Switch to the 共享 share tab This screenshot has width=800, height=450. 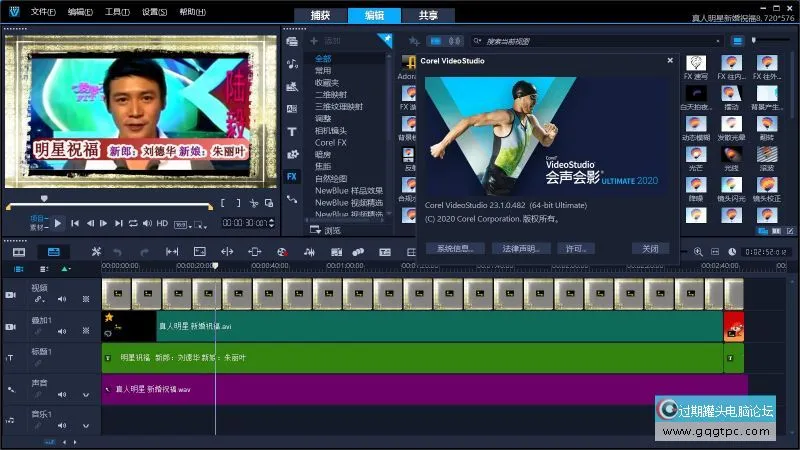coord(428,15)
